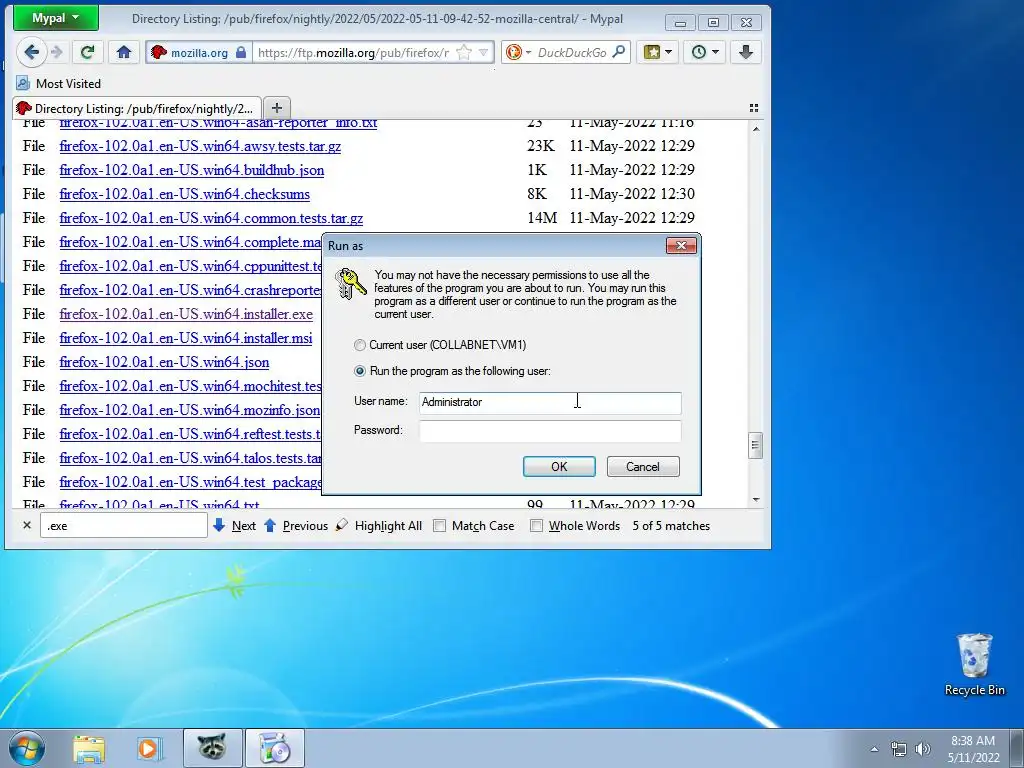Click the network tray icon
Viewport: 1024px width, 768px height.
point(899,748)
